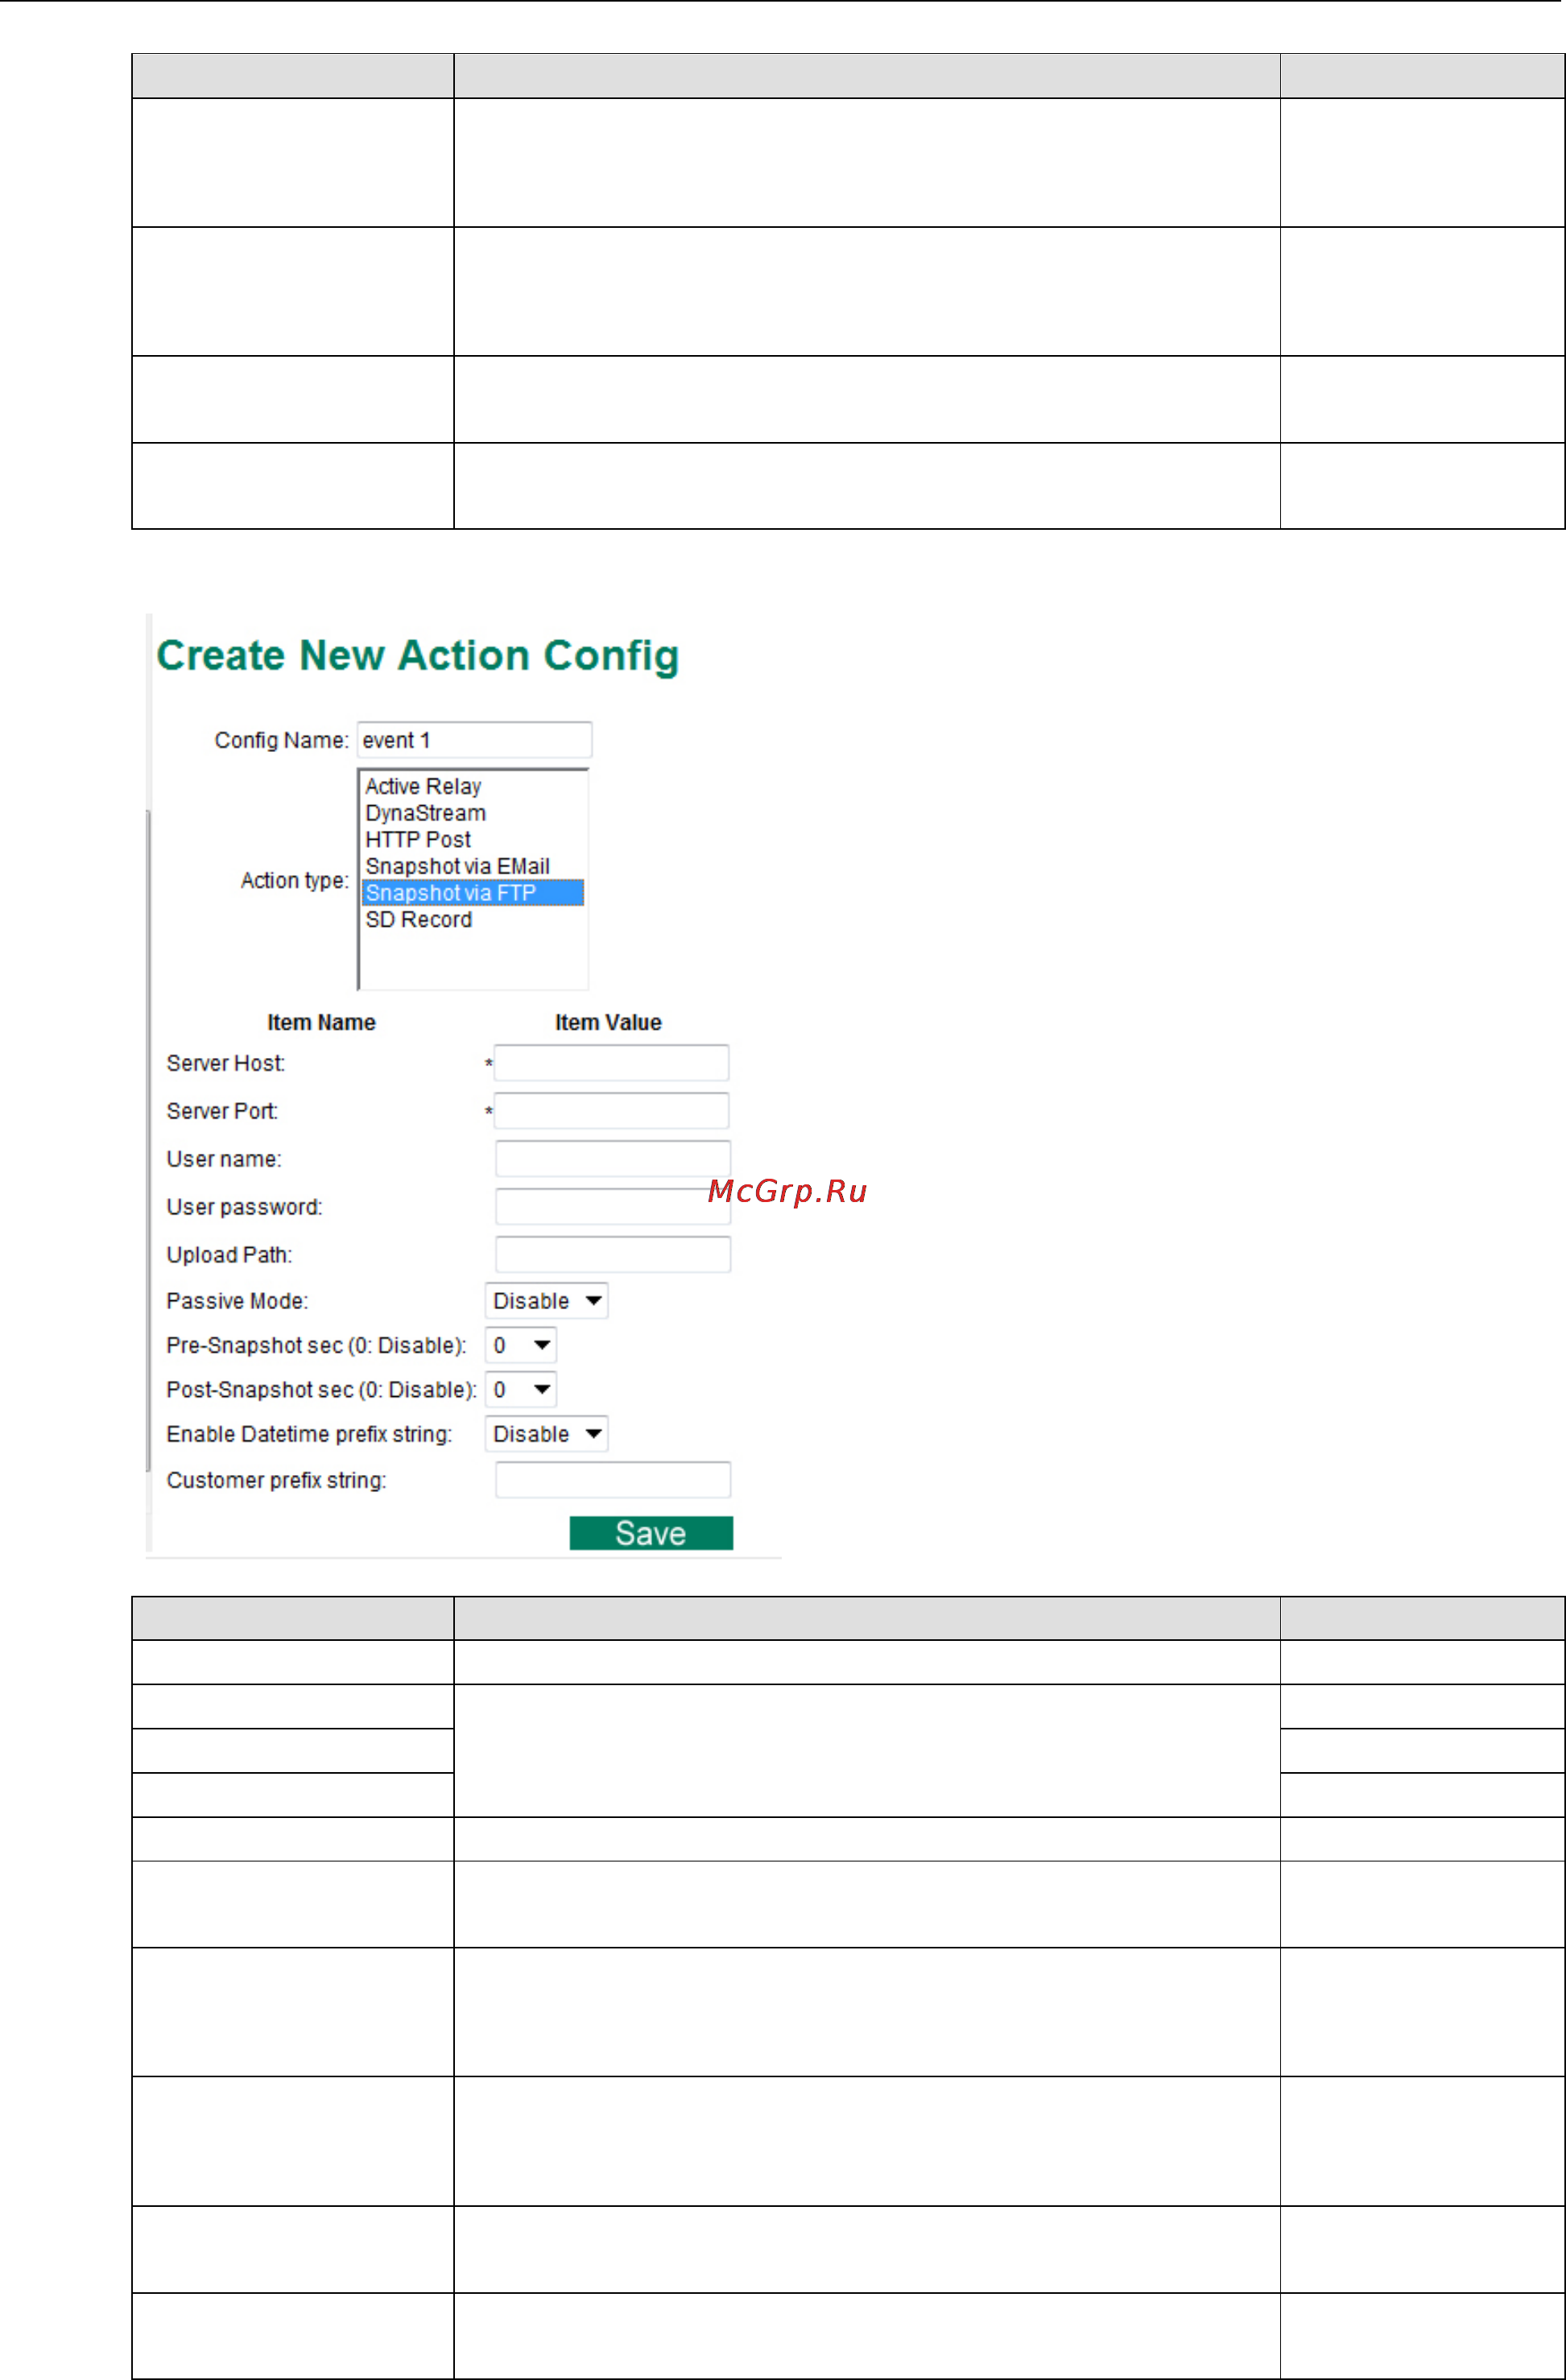This screenshot has height=2380, width=1566.
Task: Select Snapshot via EMail action type
Action: [x=457, y=866]
